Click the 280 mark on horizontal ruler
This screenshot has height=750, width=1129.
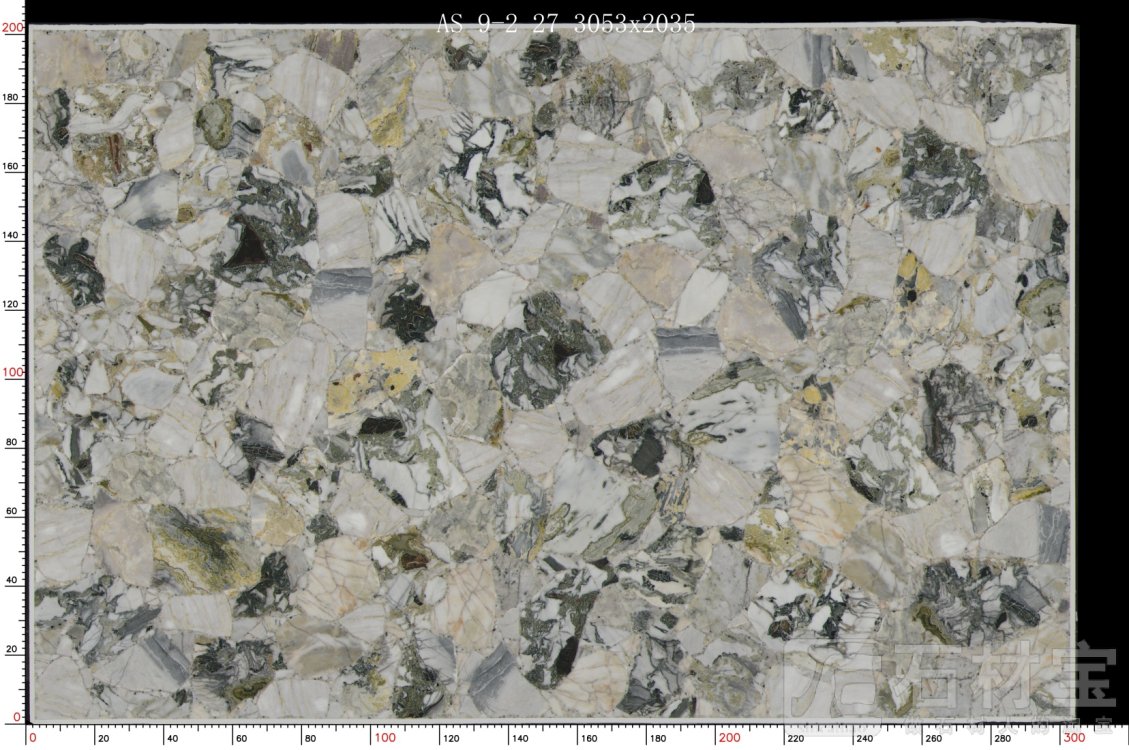1005,738
